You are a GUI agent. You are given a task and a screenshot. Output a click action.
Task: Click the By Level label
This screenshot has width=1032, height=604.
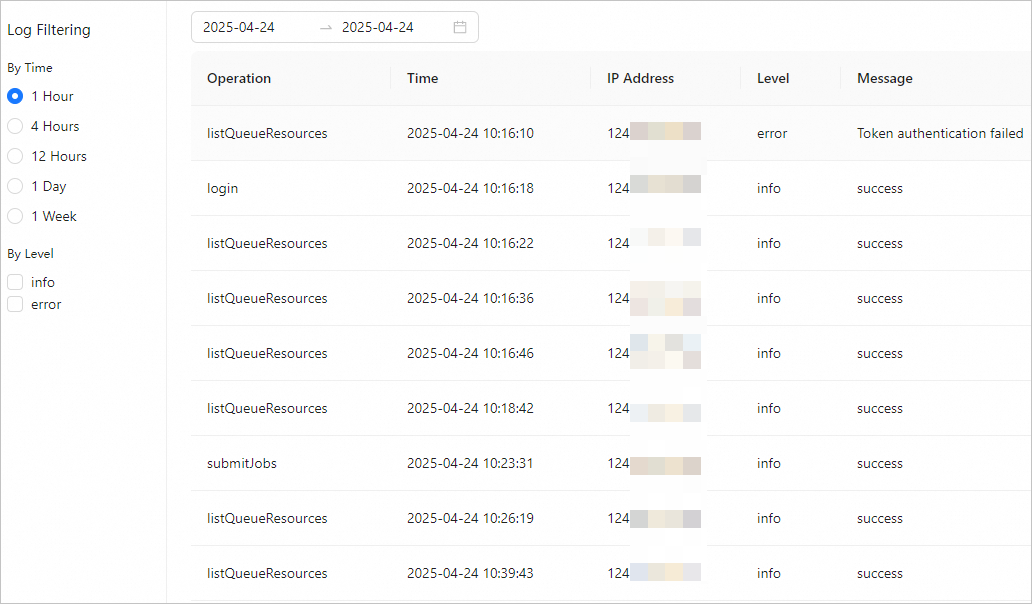[30, 254]
